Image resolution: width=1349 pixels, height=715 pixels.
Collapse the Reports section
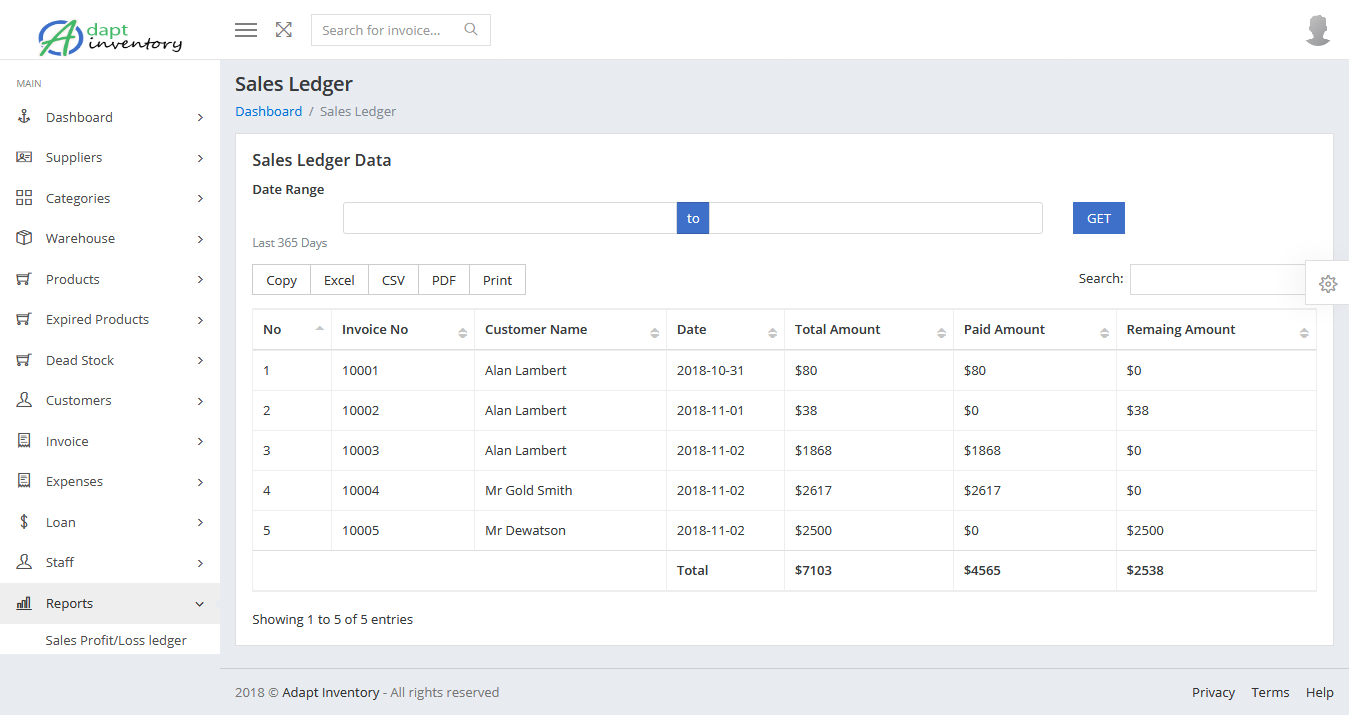pos(198,603)
